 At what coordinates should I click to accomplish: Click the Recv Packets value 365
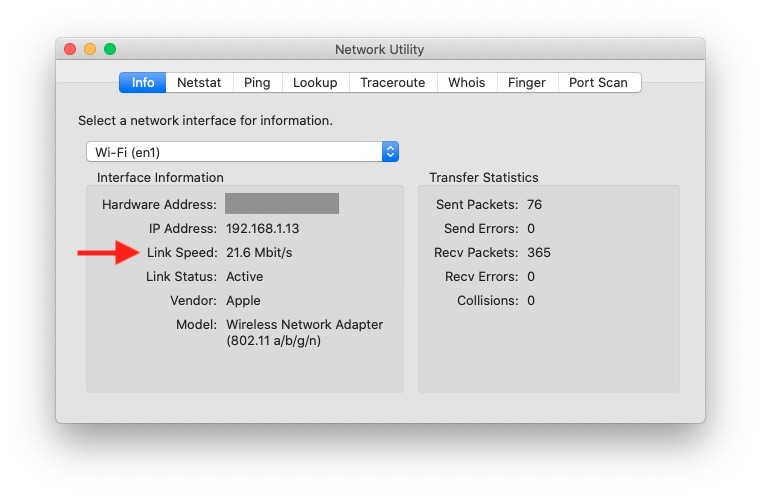tap(539, 253)
